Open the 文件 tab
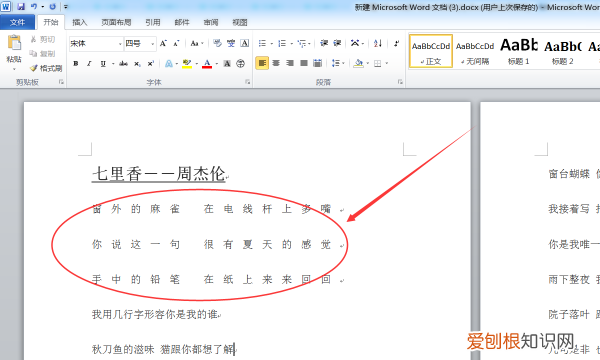 [17, 22]
